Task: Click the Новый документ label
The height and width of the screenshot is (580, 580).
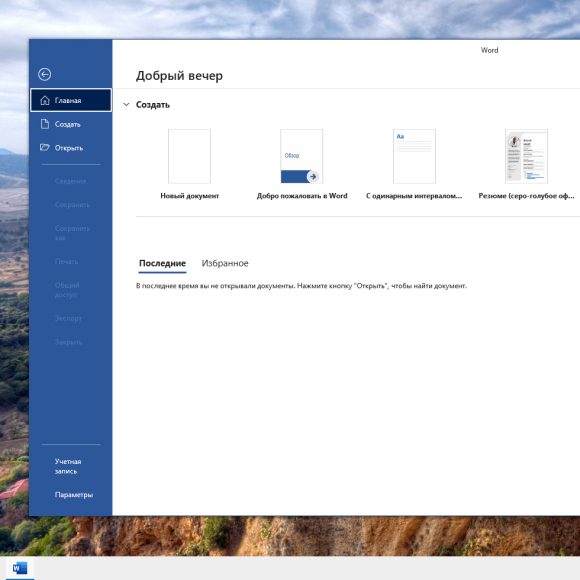Action: (190, 196)
